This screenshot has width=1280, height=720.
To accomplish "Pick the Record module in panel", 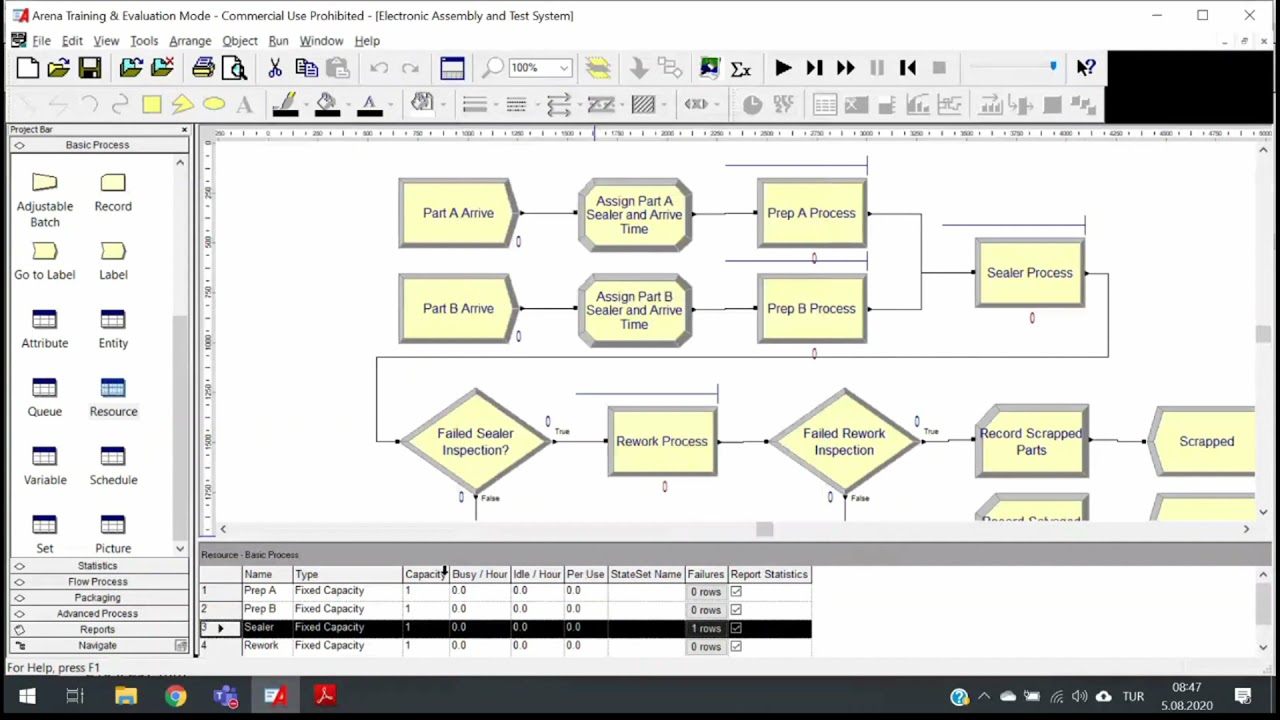I will (x=113, y=192).
